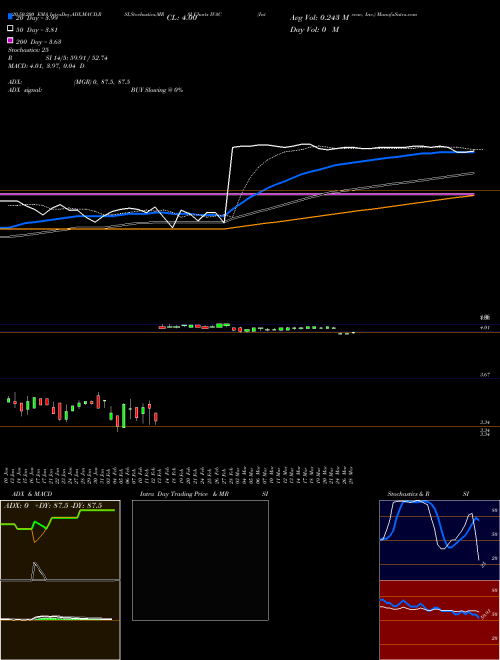
Task: Click the 'Avg Vol: 0.243 M' label
Action: 319,18
